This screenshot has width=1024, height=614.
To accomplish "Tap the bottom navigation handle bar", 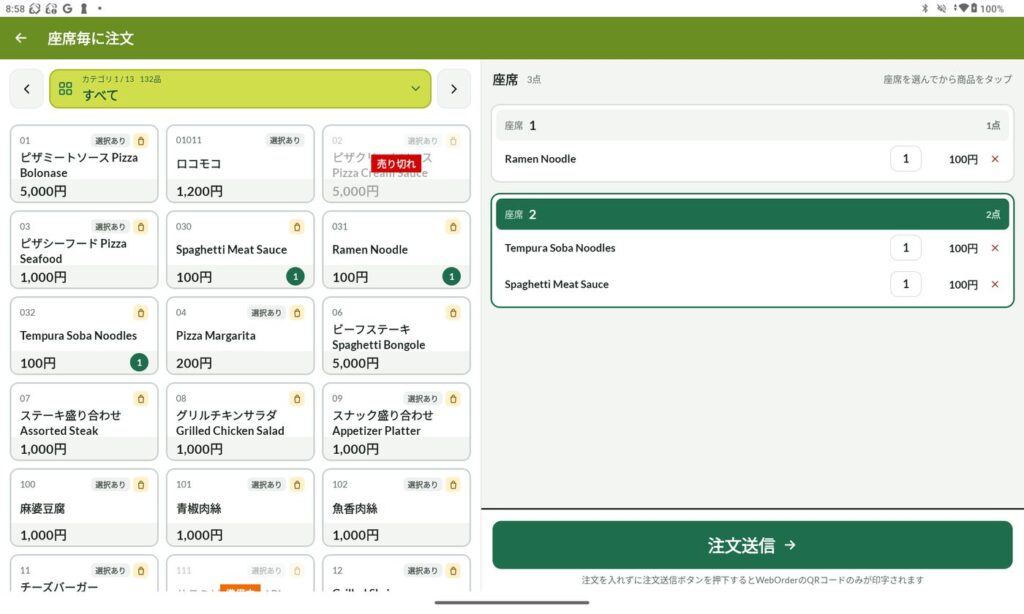I will [512, 602].
